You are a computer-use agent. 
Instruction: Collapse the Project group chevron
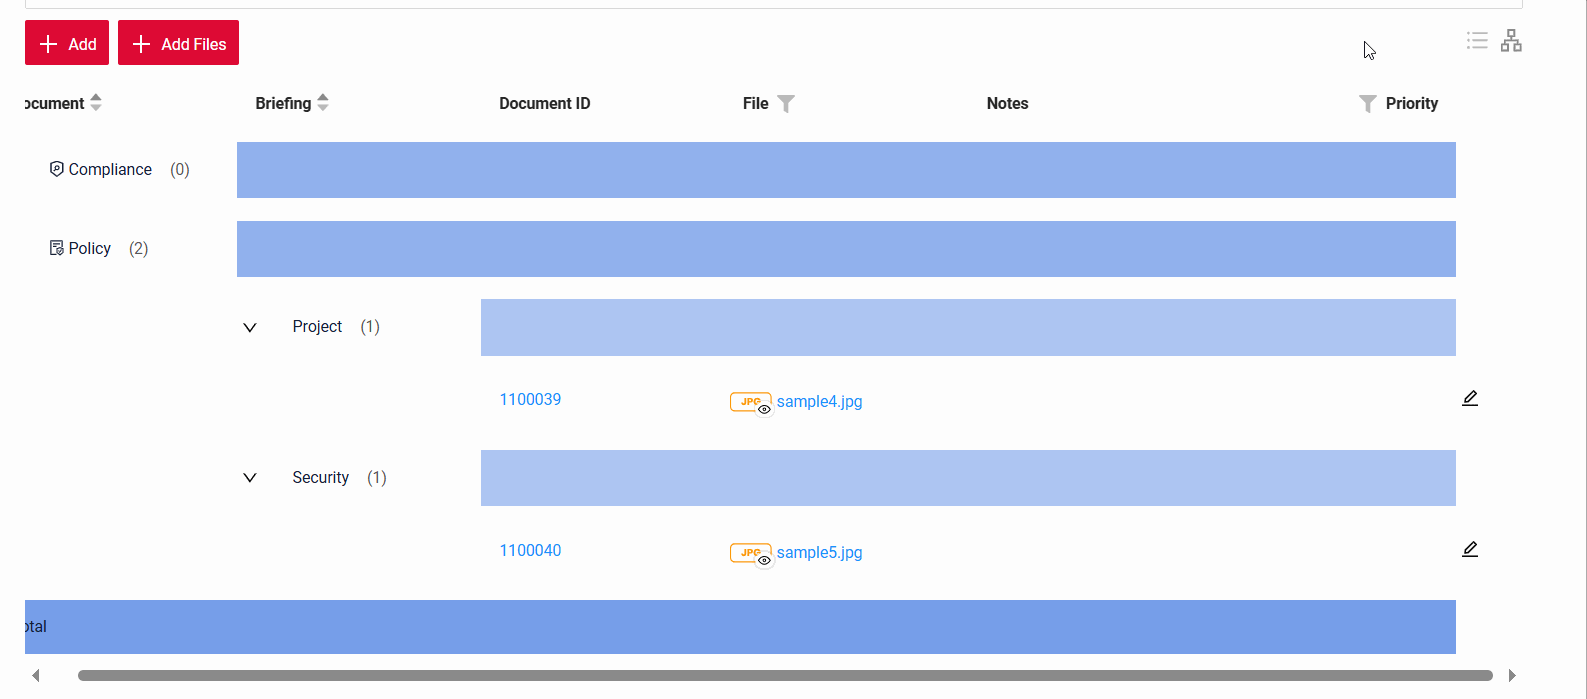250,328
